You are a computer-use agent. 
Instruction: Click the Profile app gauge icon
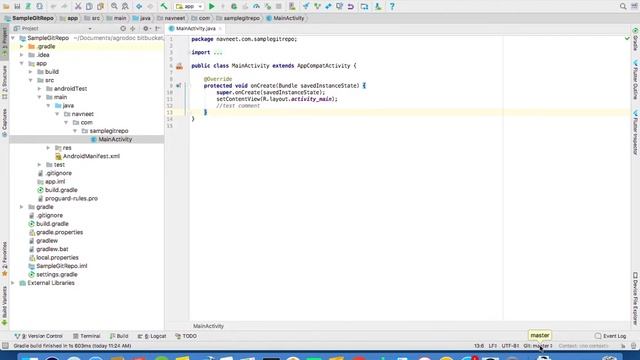256,7
